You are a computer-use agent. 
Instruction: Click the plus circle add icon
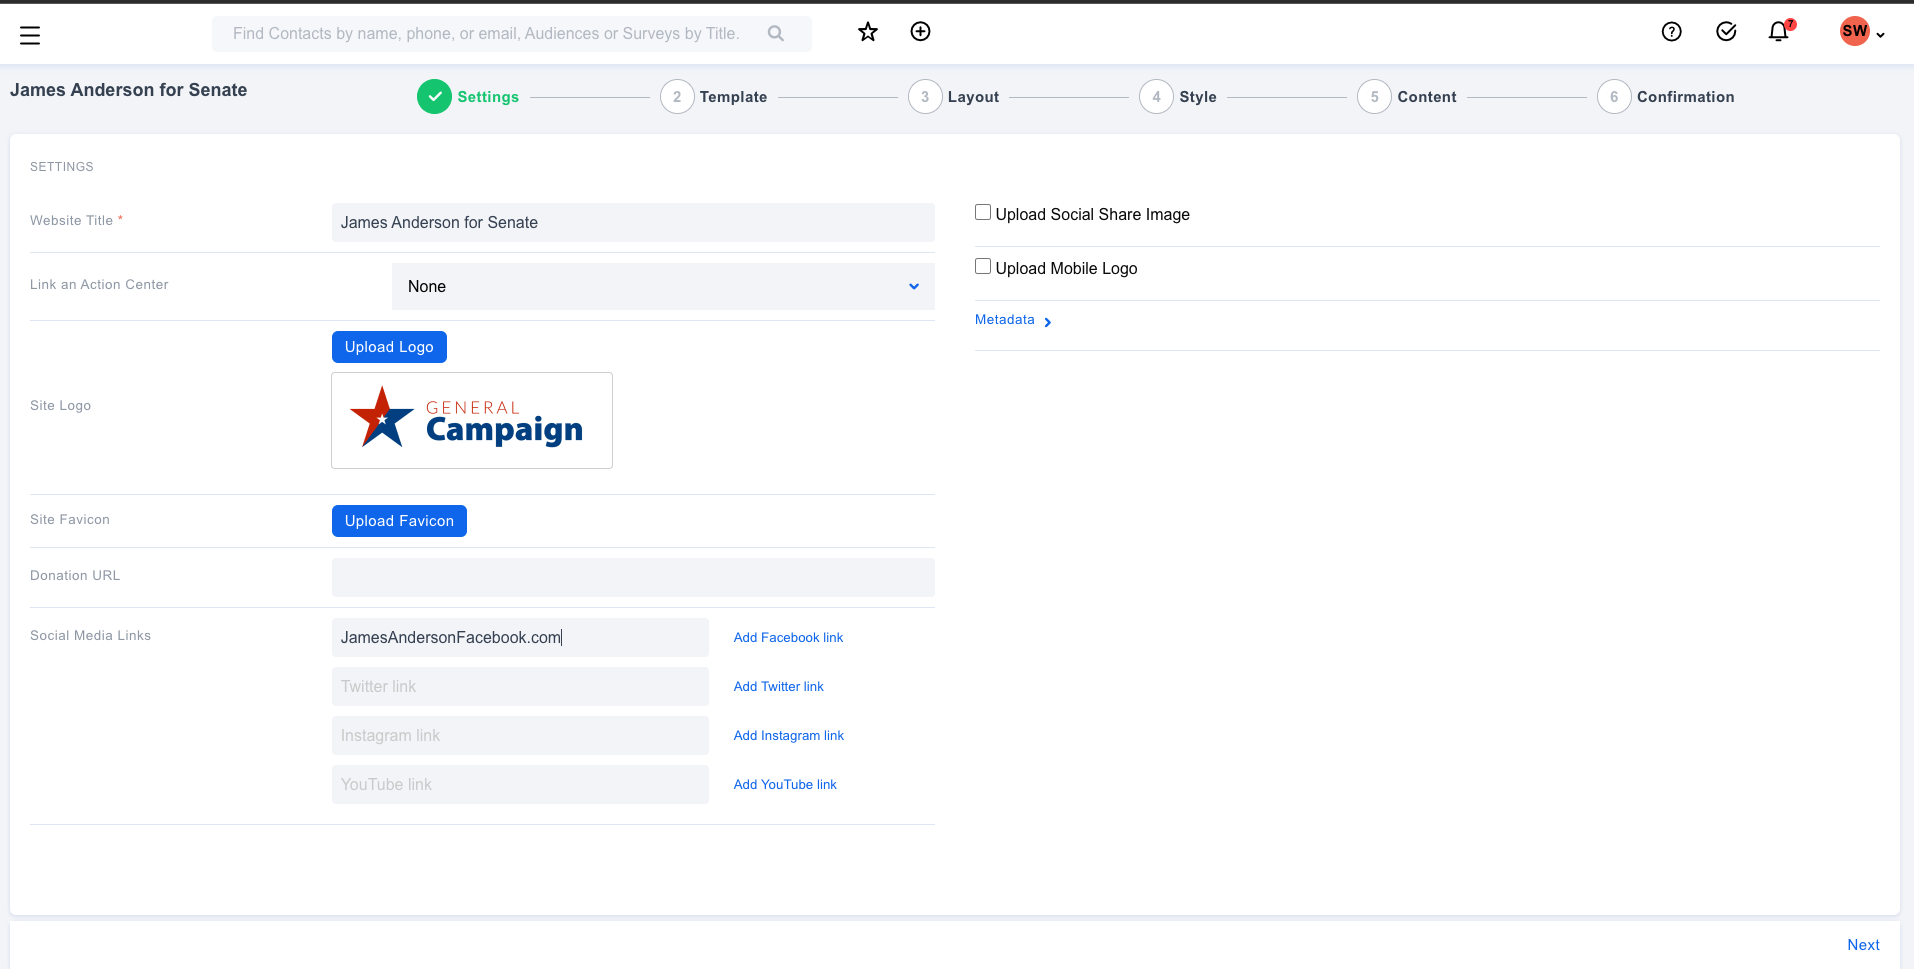pos(920,32)
